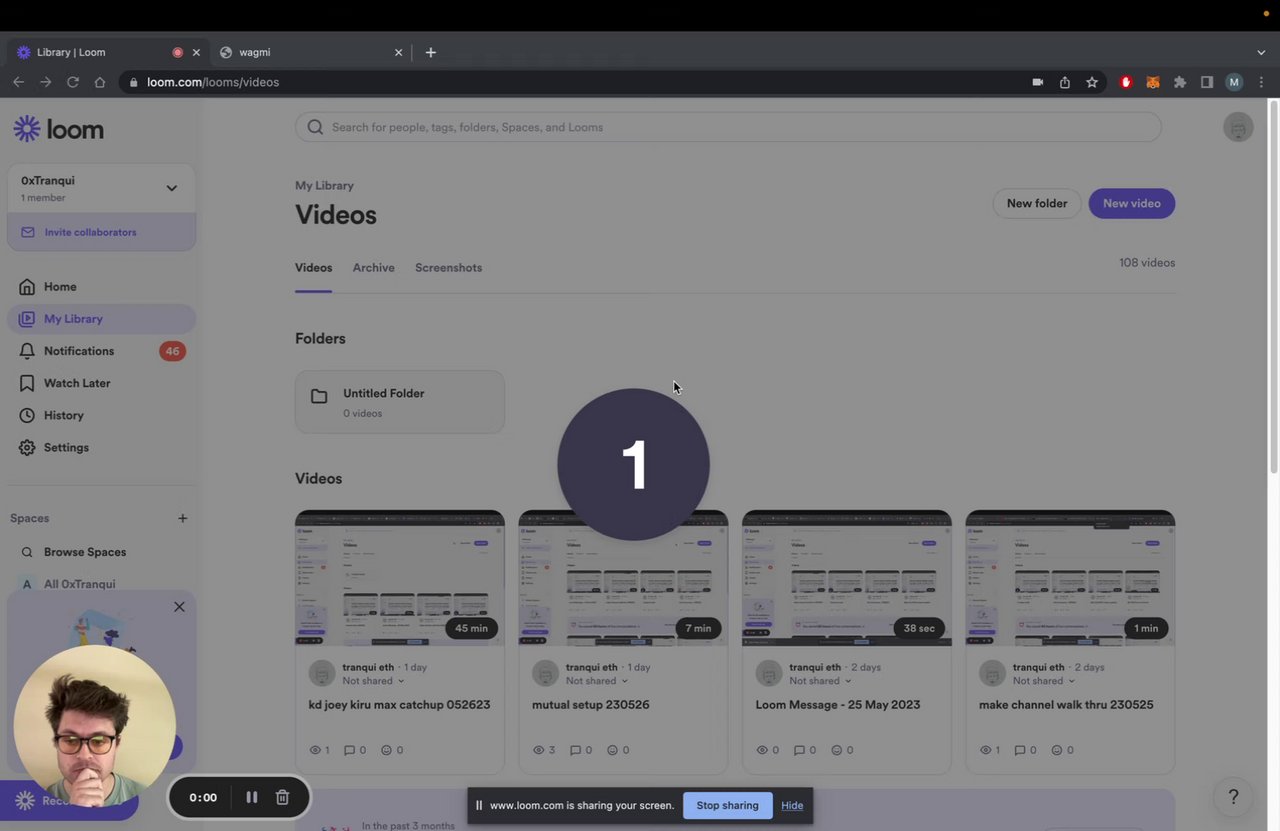The image size is (1280, 831).
Task: Click the kd joey kiru max catchup title
Action: click(x=400, y=705)
